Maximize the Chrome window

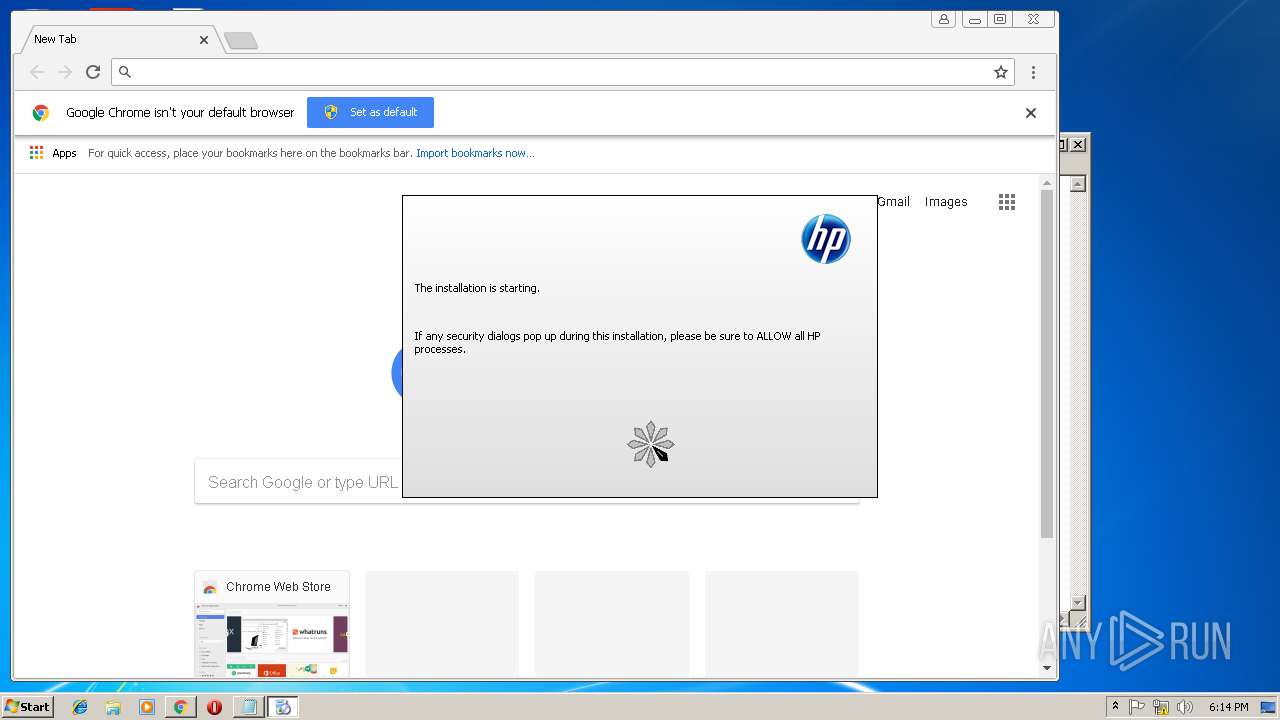click(x=1000, y=19)
